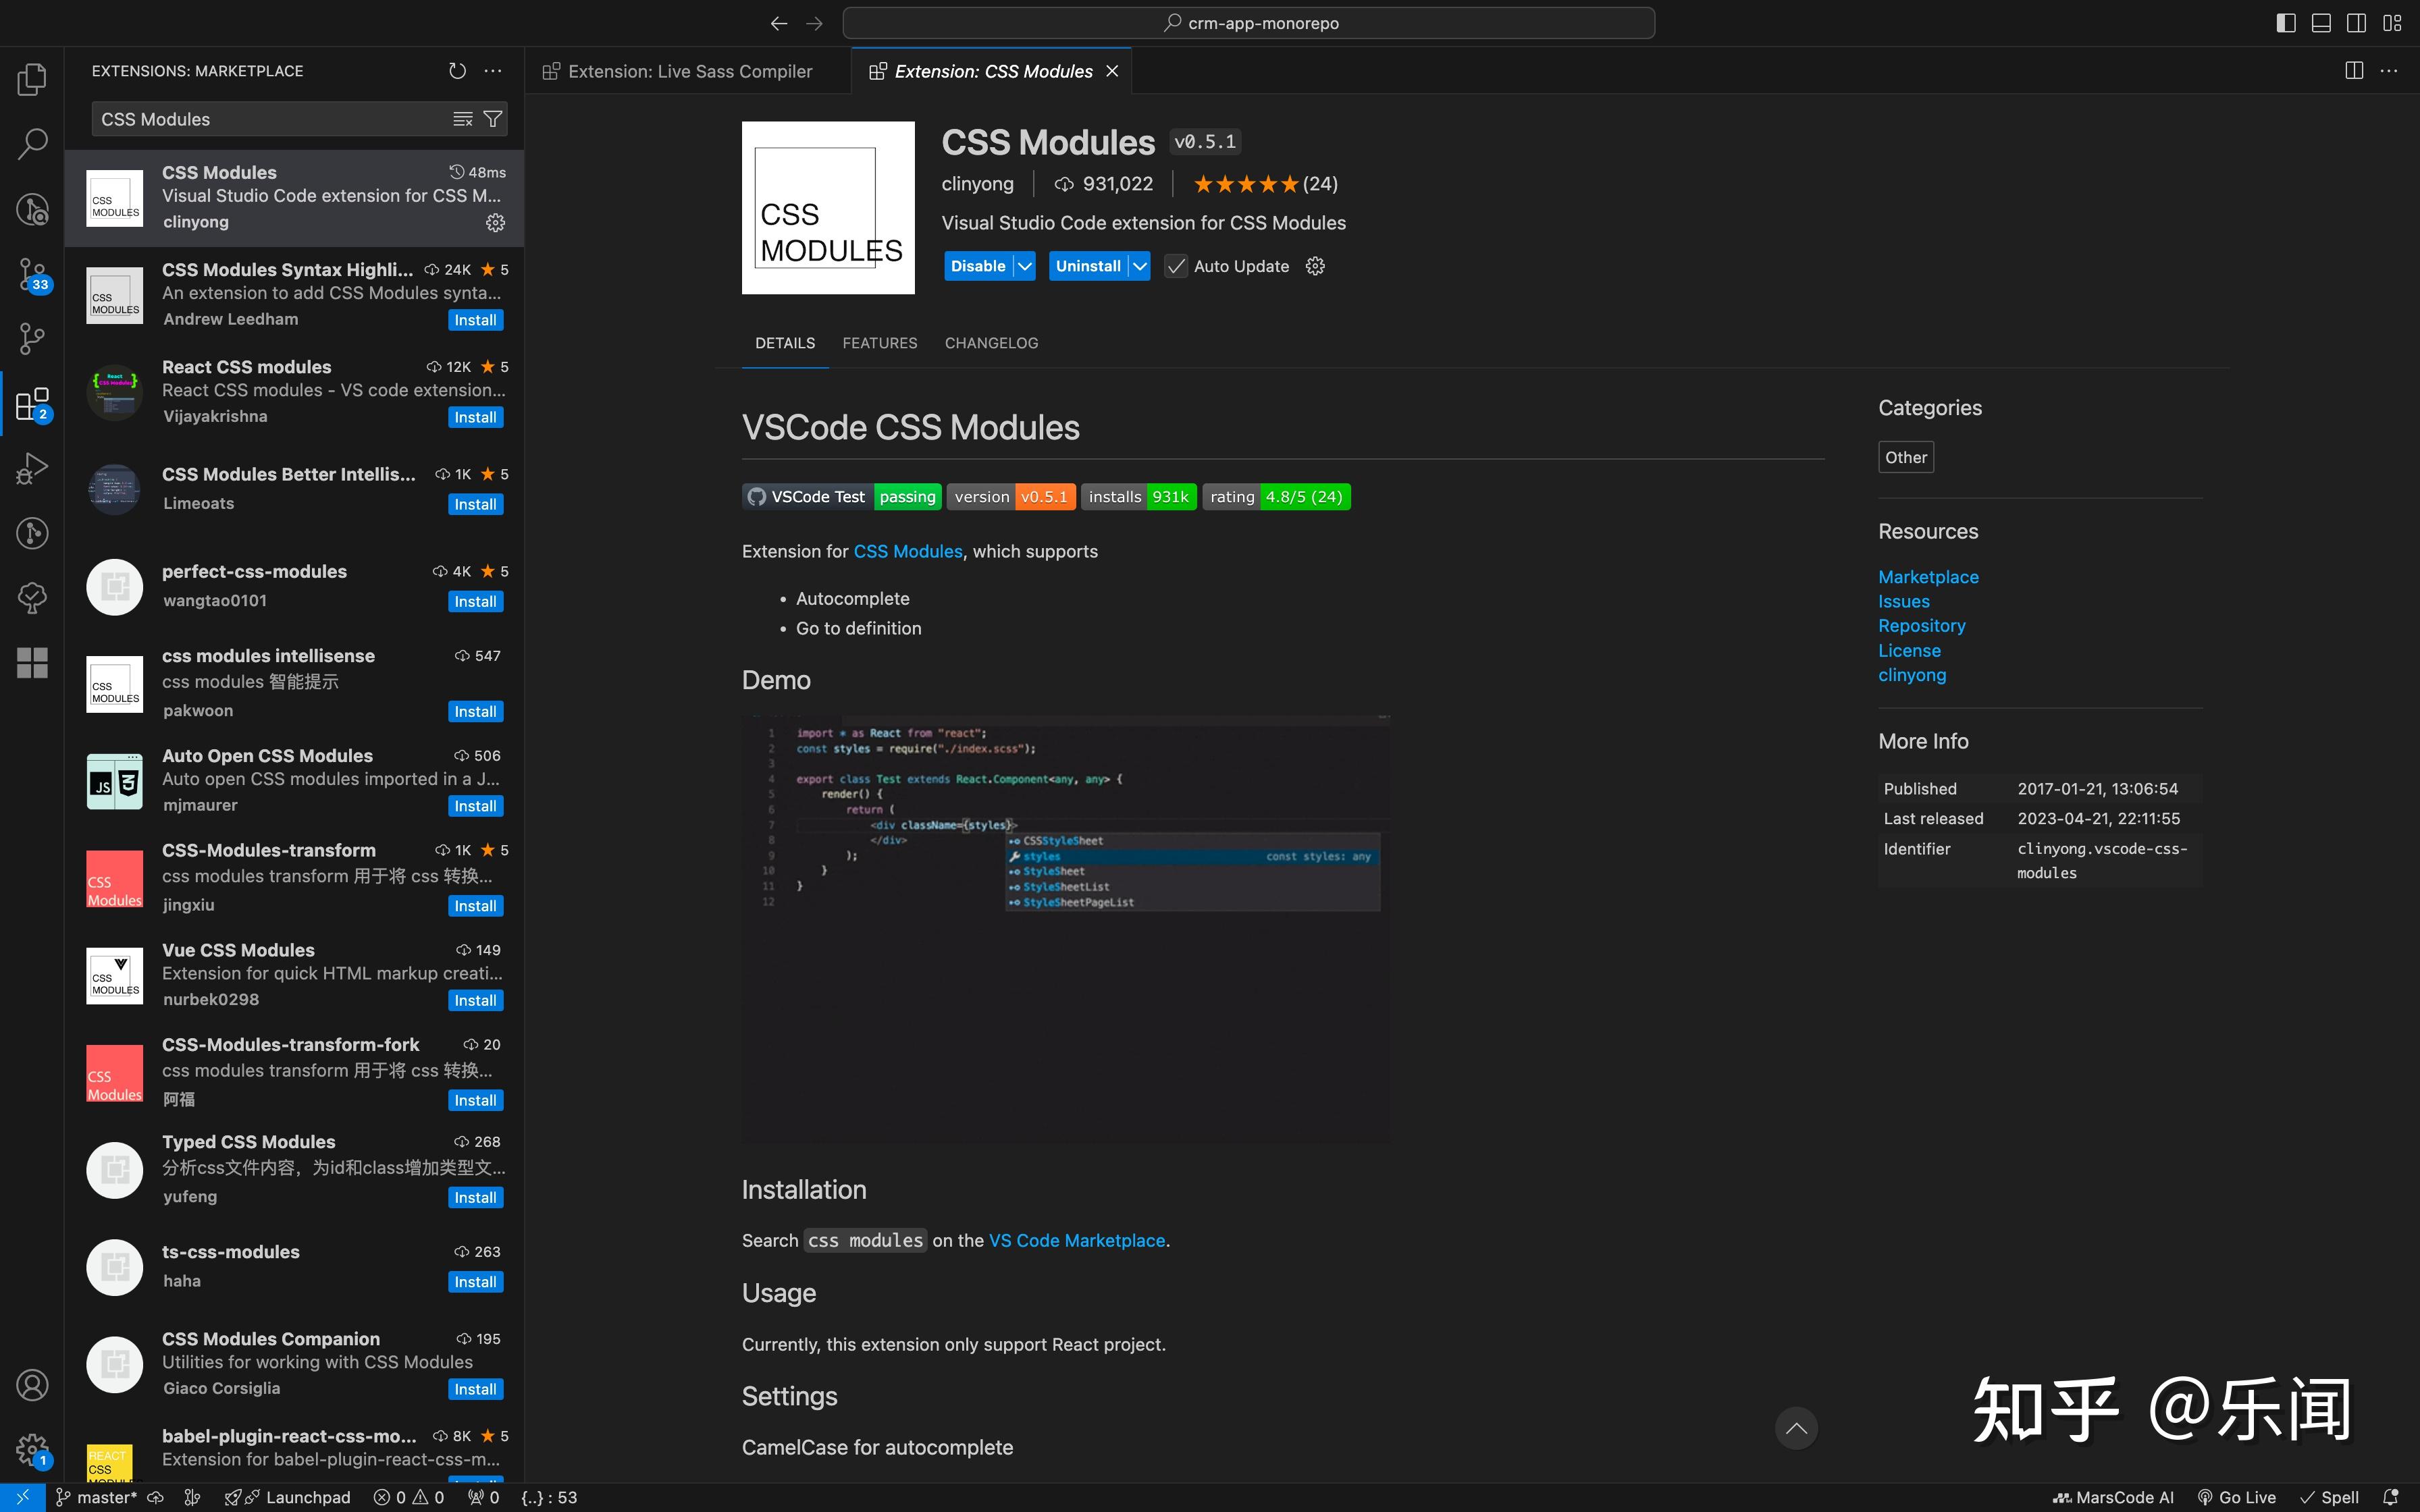Open the filter extensions funnel icon
The height and width of the screenshot is (1512, 2420).
point(492,118)
